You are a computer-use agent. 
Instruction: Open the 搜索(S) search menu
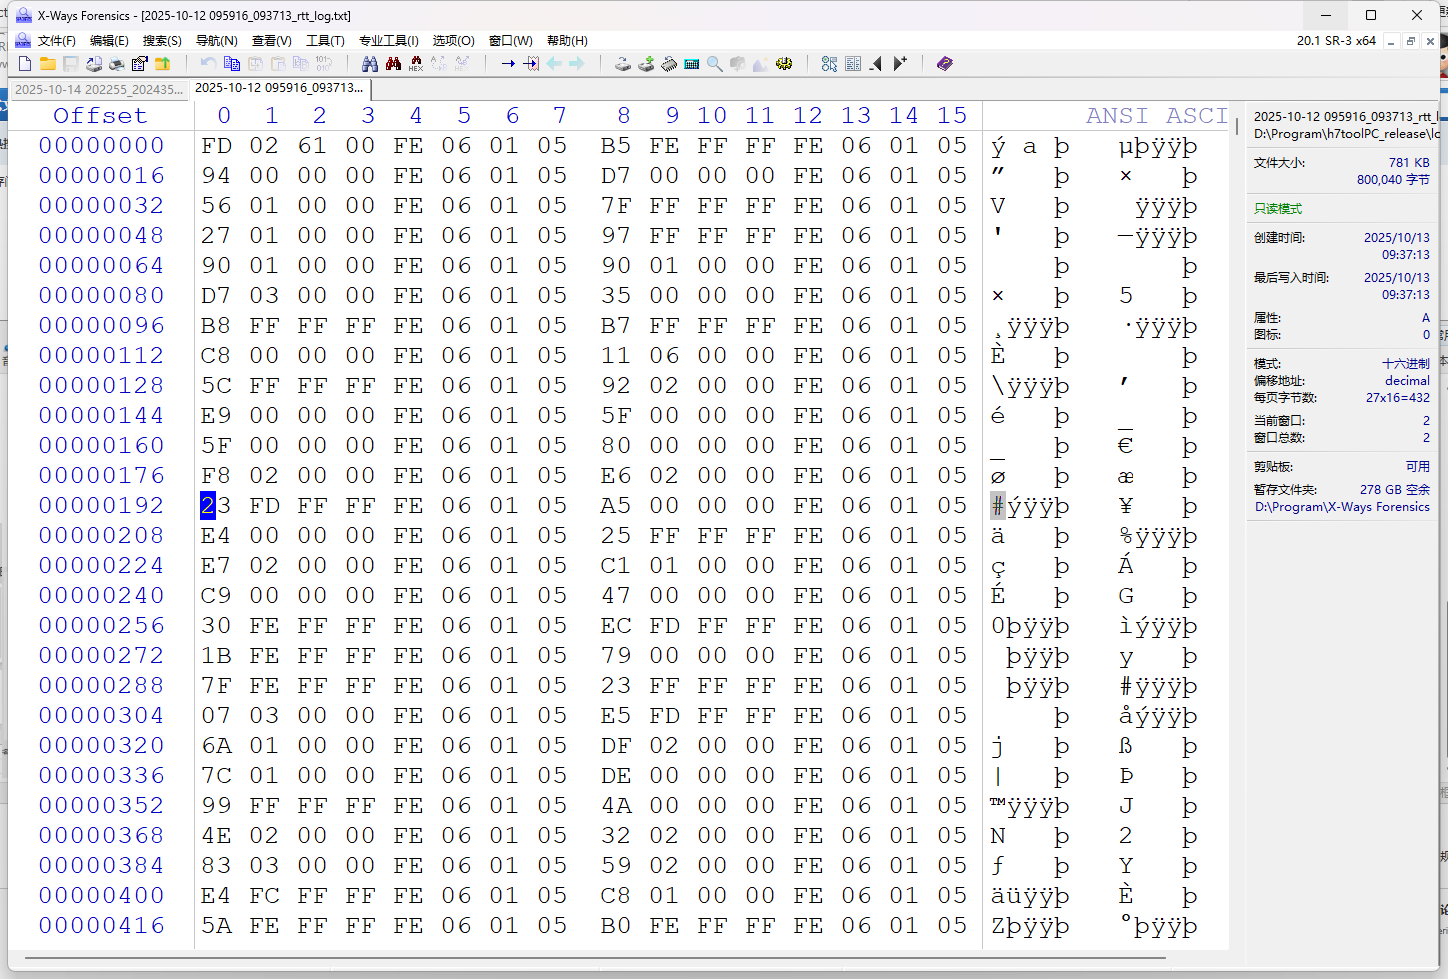coord(162,41)
